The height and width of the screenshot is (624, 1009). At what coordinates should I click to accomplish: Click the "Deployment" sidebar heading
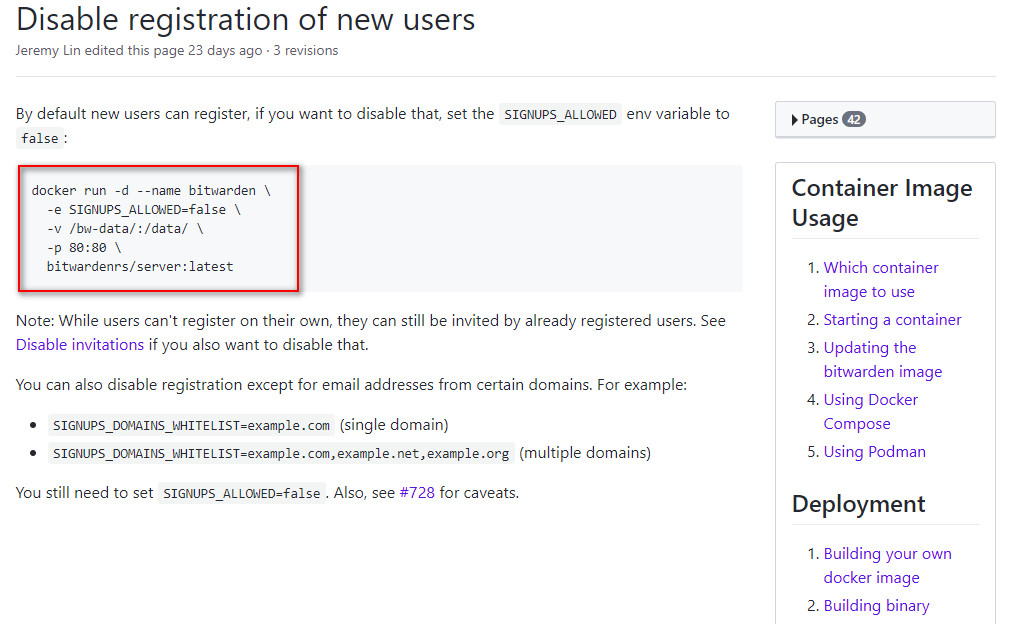(858, 504)
